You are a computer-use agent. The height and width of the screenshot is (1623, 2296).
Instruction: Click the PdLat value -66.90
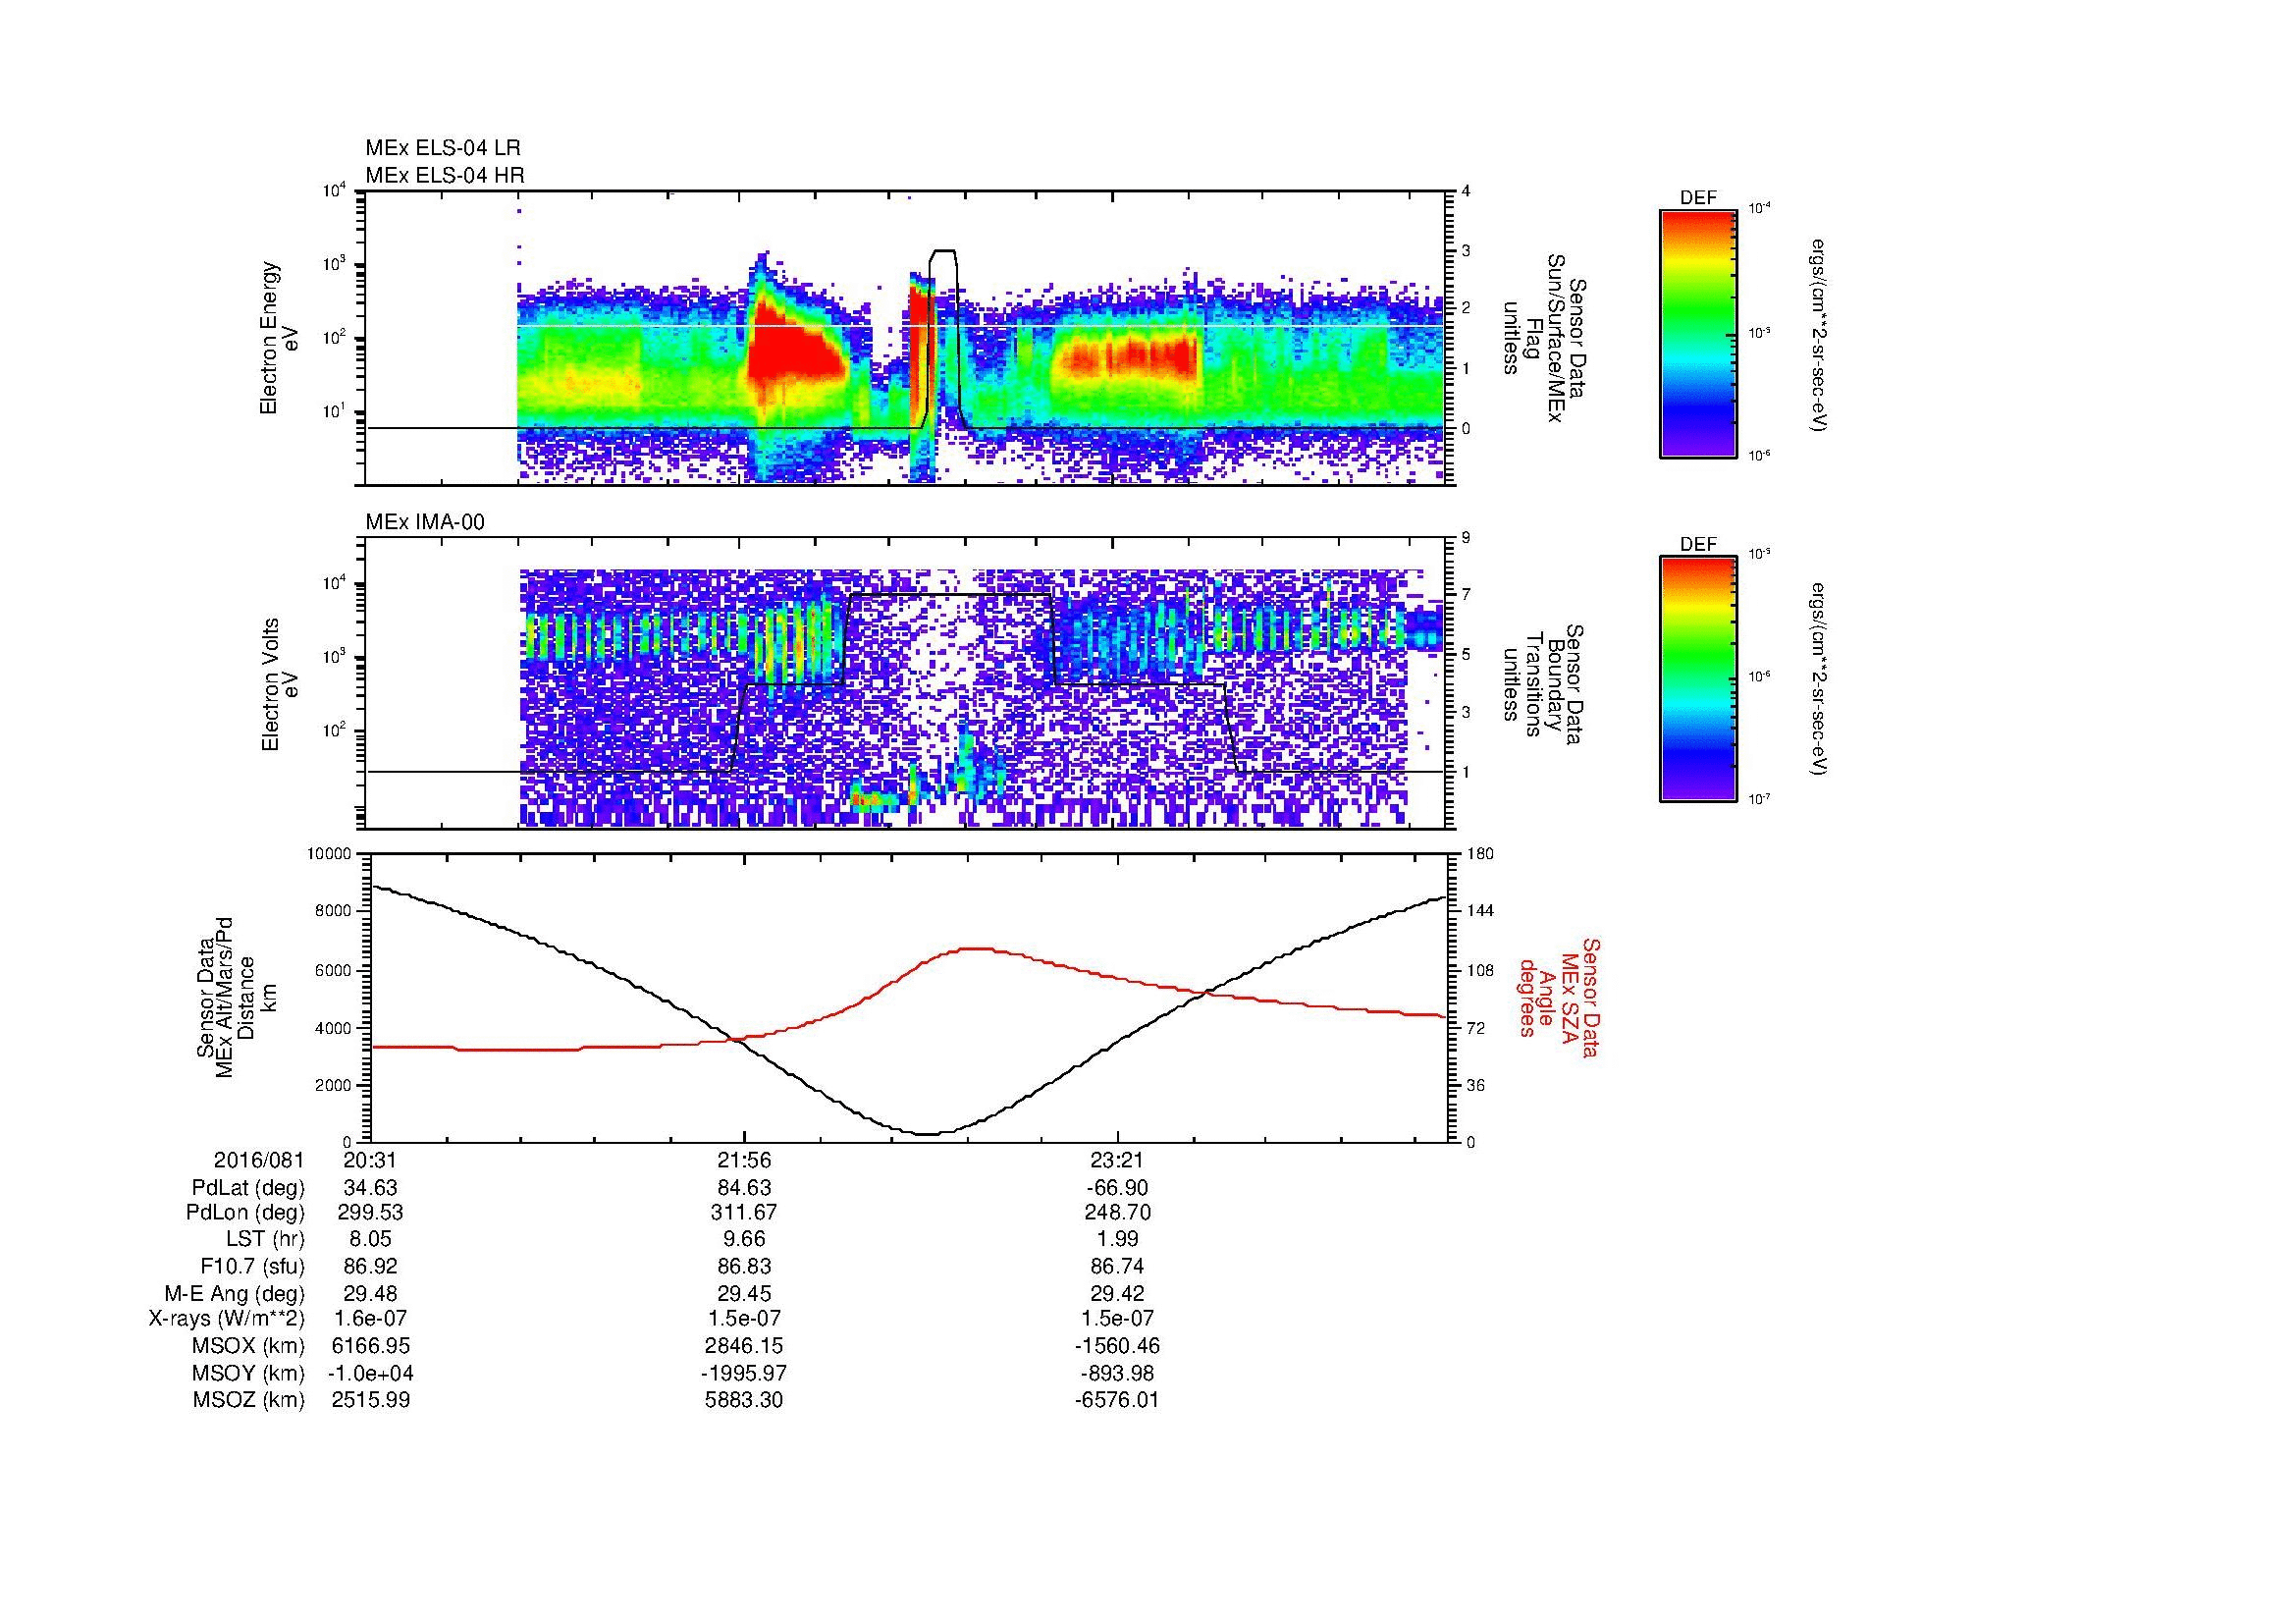tap(1116, 1187)
